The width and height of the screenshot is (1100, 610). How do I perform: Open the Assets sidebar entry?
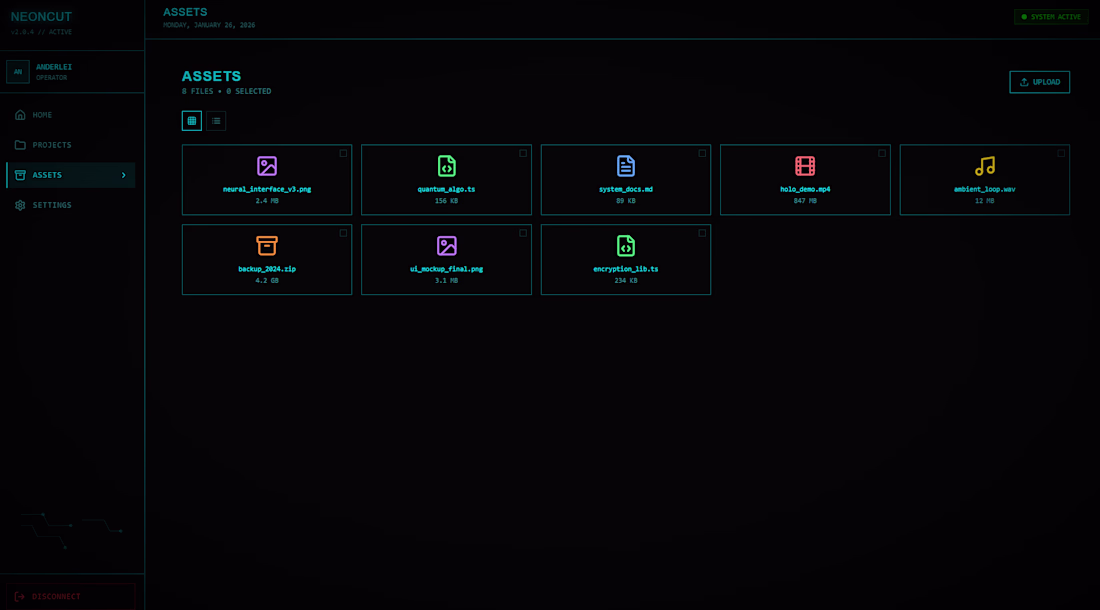pos(71,175)
